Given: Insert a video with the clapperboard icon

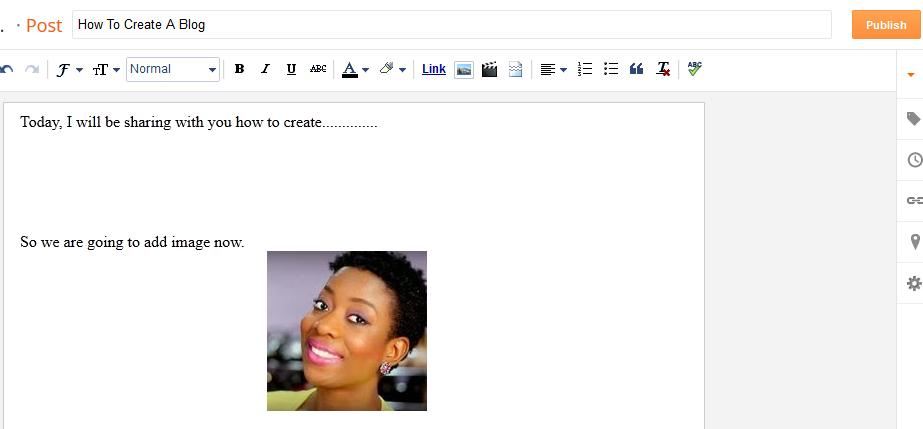Looking at the screenshot, I should point(489,69).
